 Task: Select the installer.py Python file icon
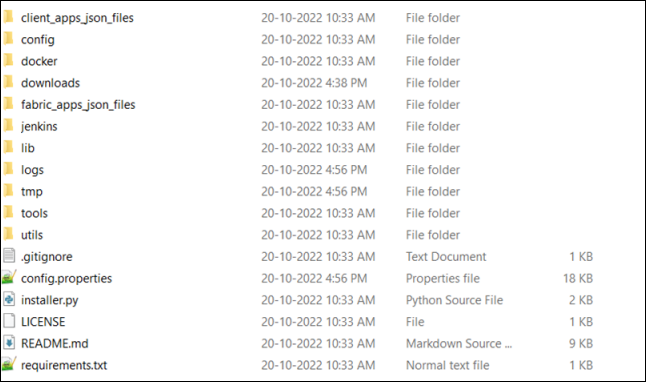tap(9, 299)
